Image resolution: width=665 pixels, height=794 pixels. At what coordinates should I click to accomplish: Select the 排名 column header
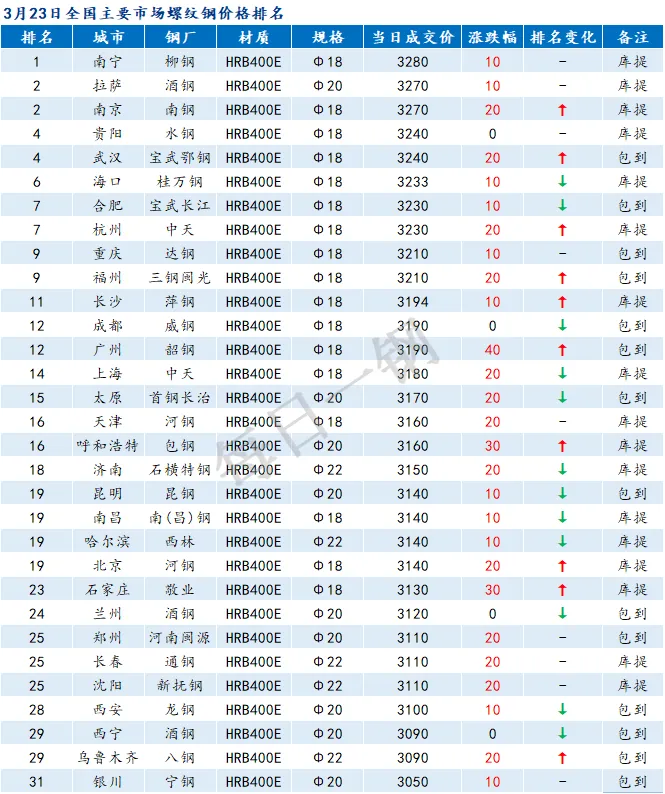36,37
